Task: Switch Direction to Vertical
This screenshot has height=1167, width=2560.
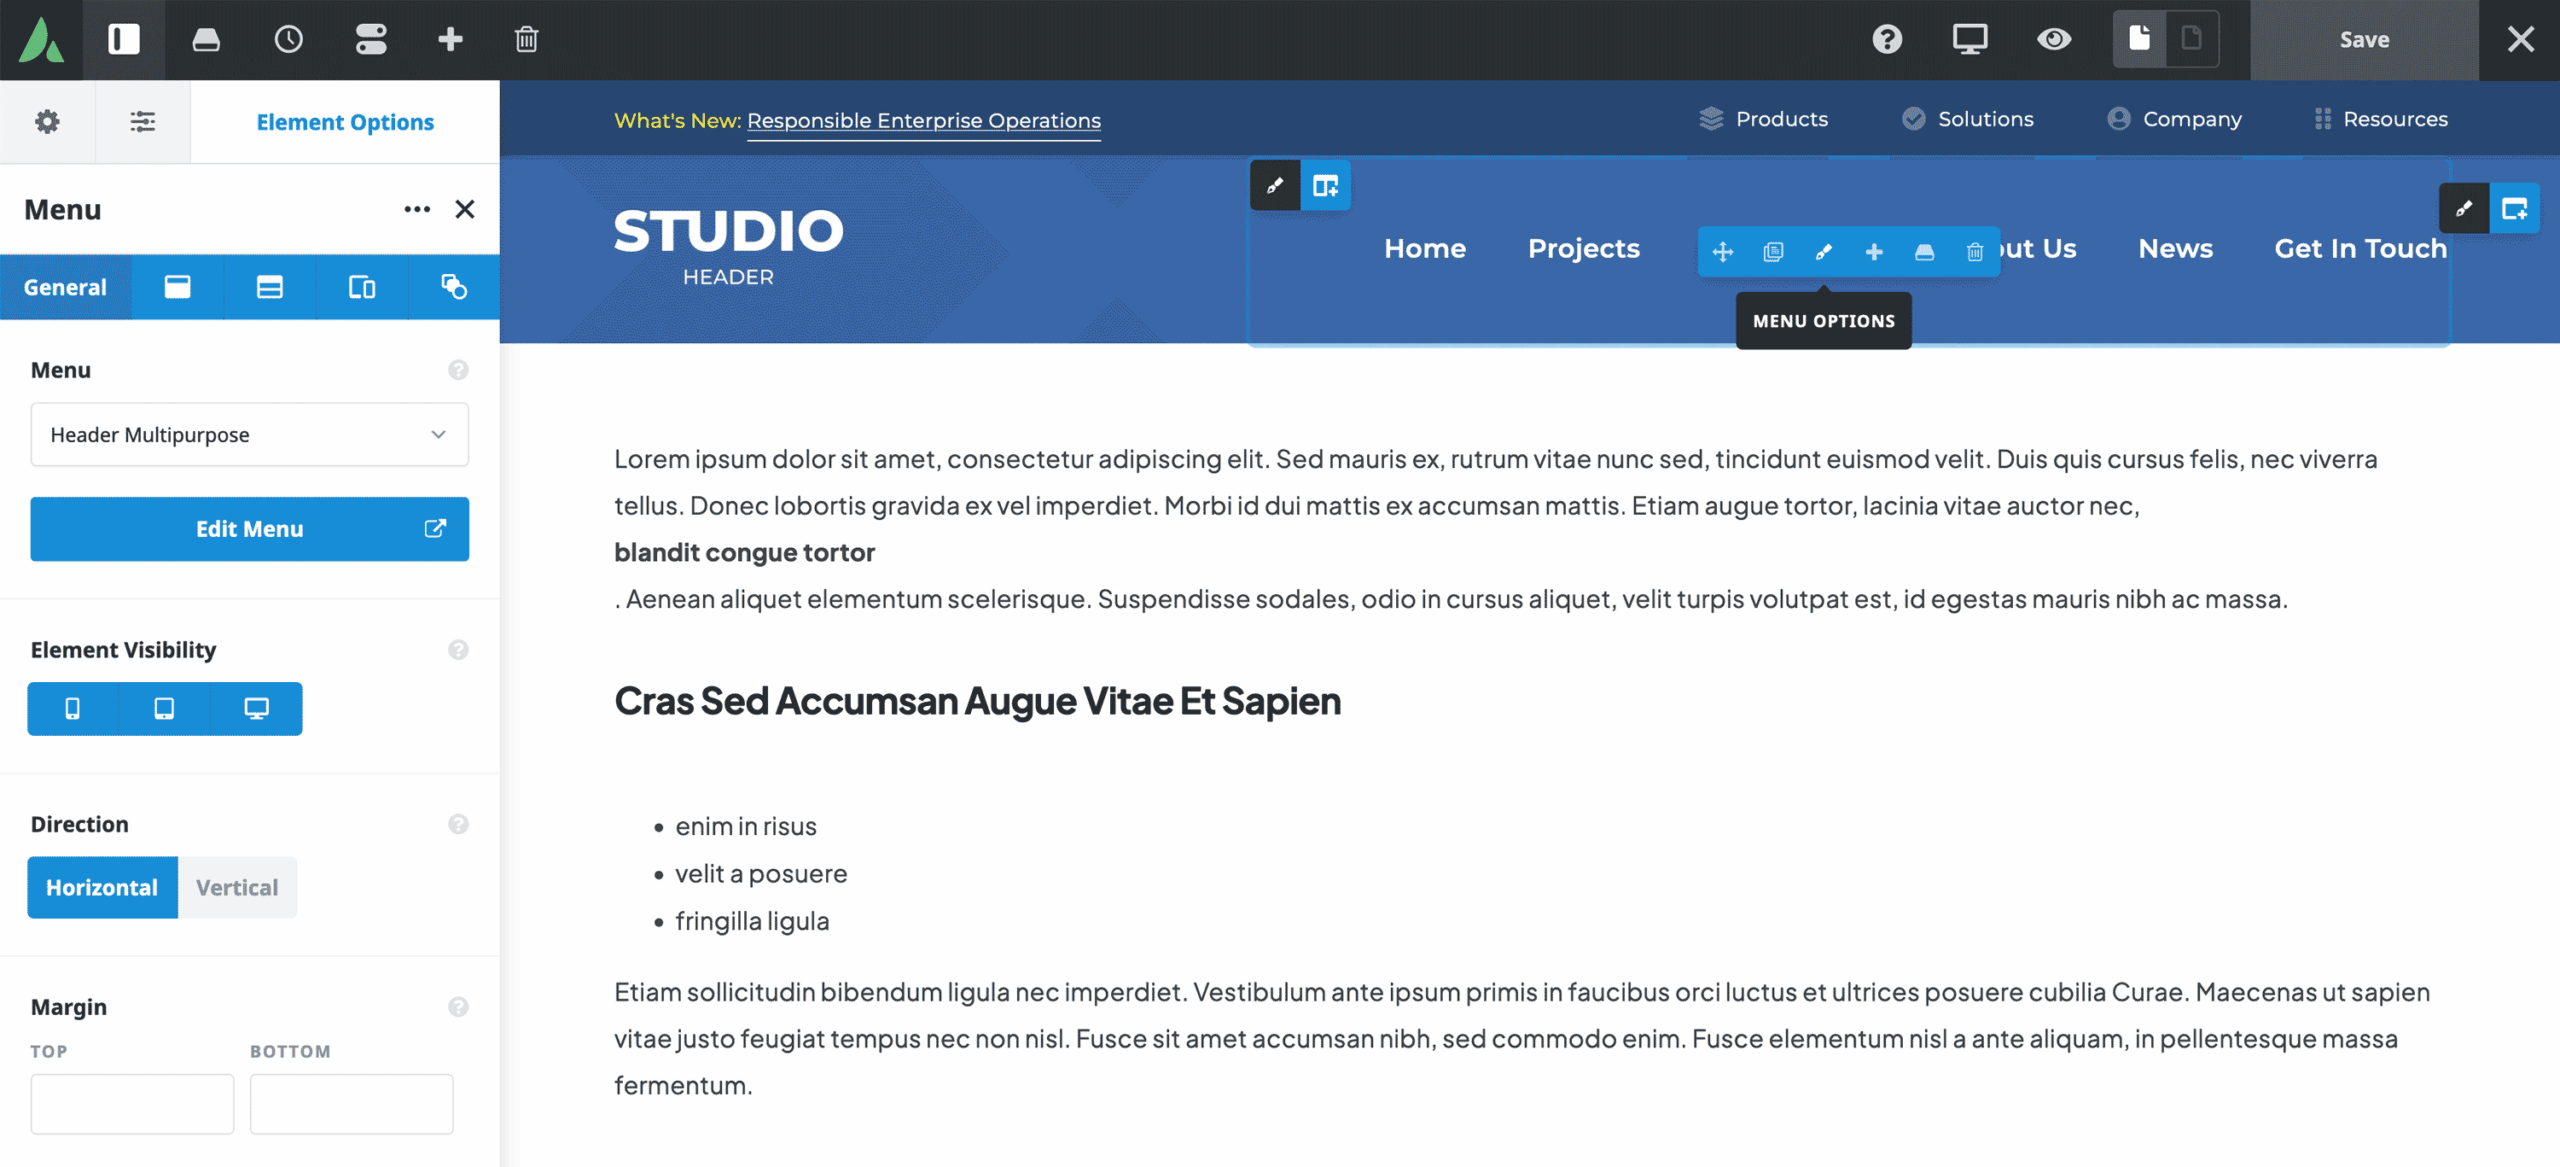Action: 237,887
